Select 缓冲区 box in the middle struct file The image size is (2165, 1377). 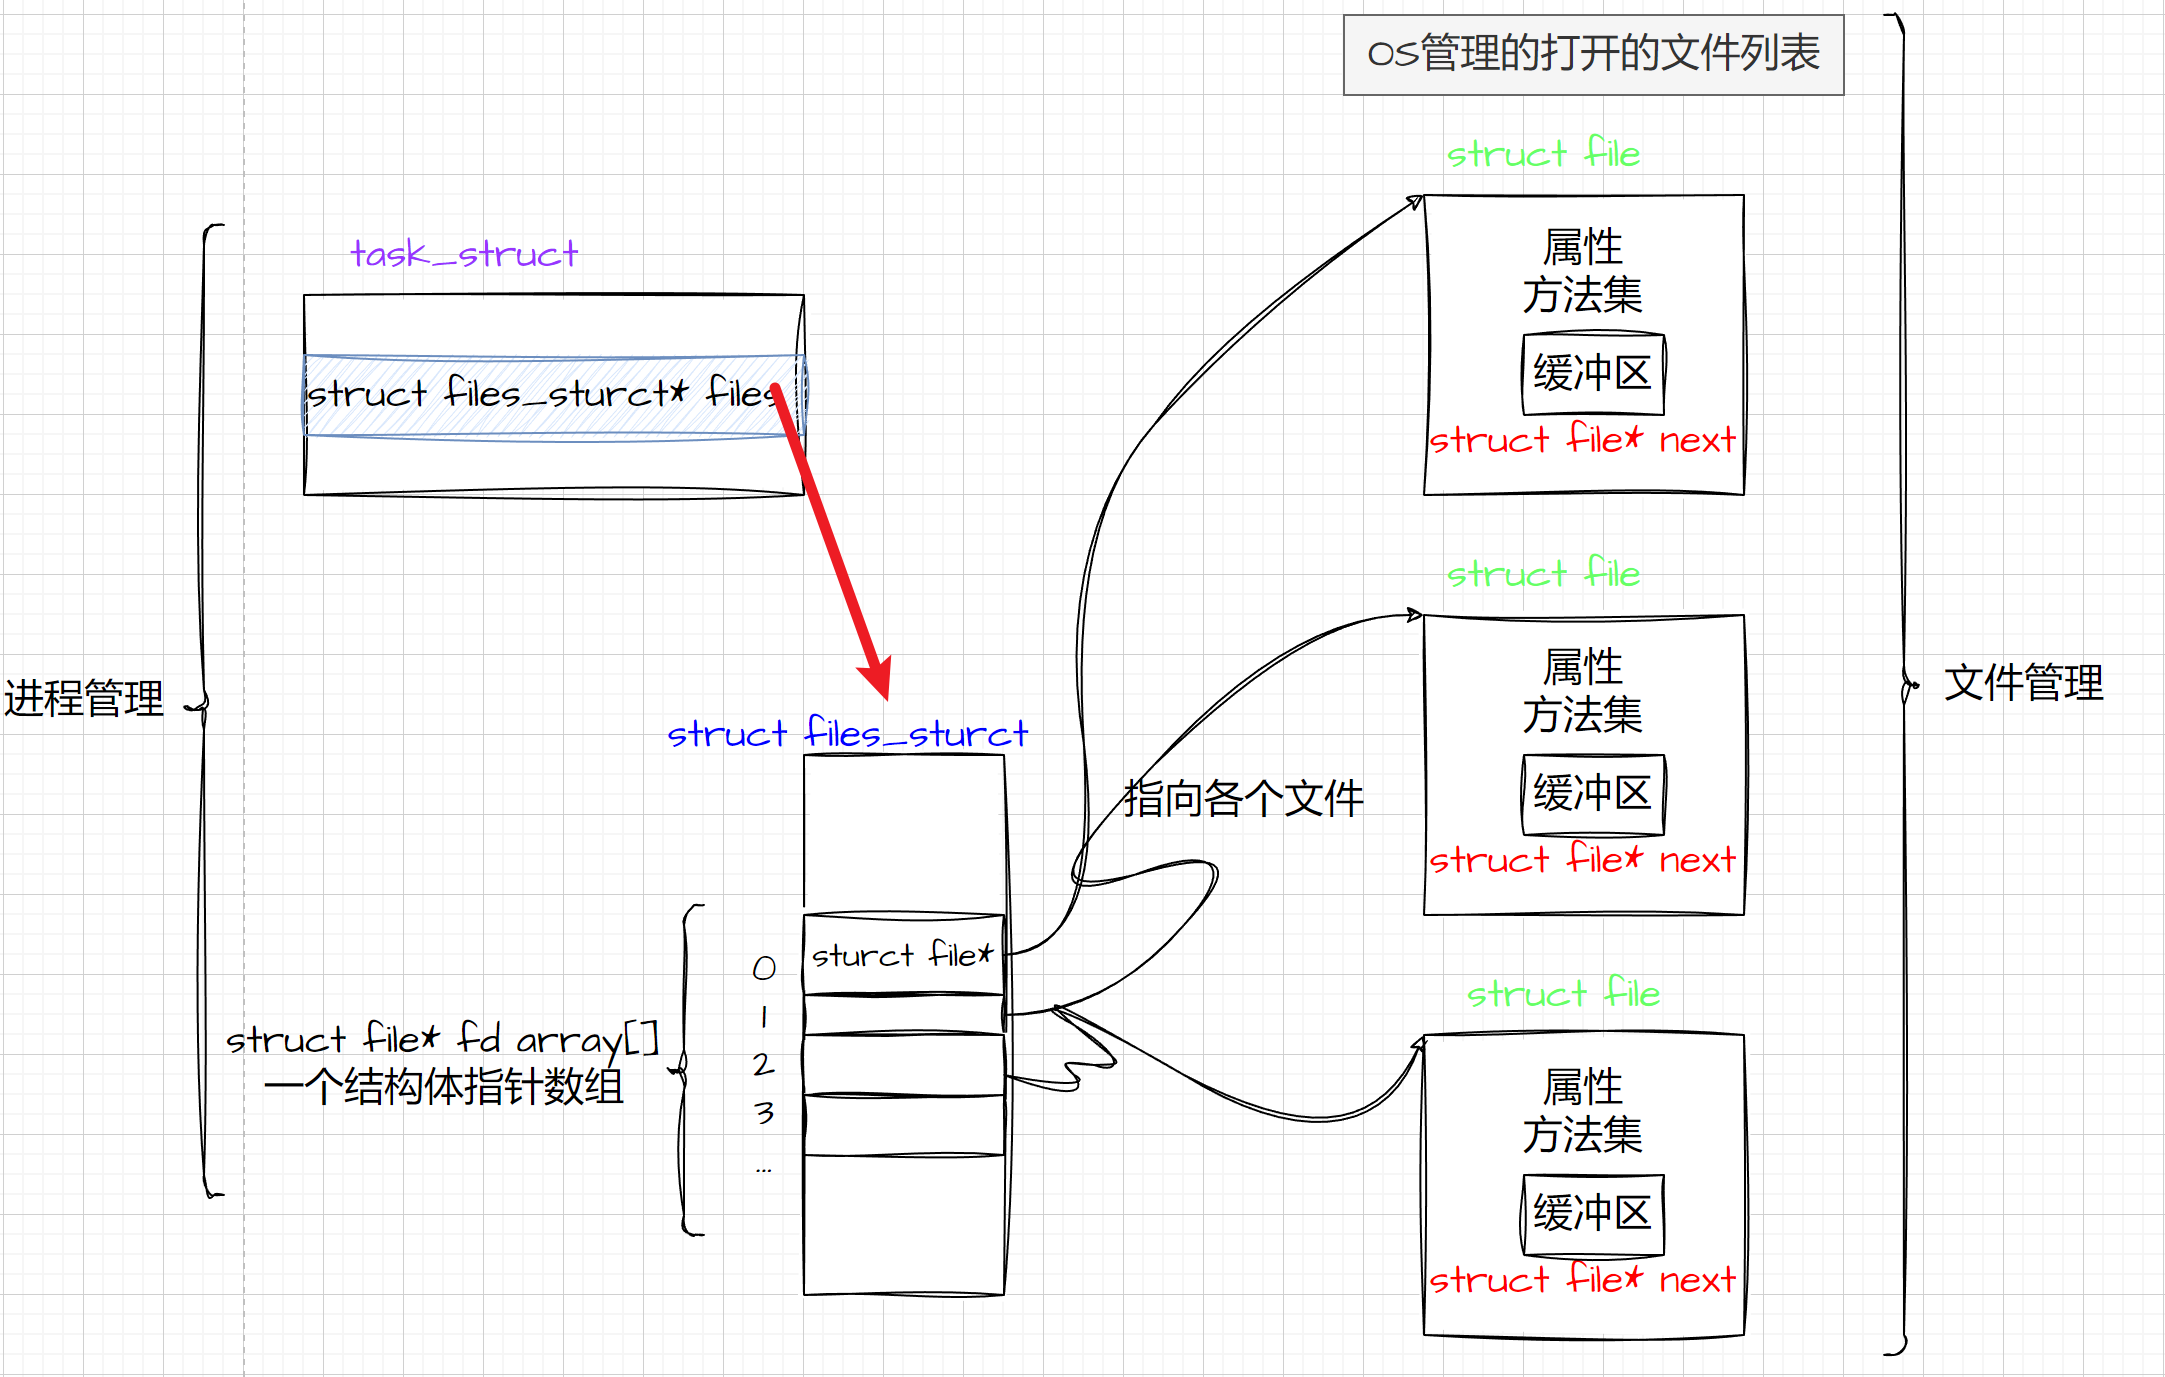1593,794
